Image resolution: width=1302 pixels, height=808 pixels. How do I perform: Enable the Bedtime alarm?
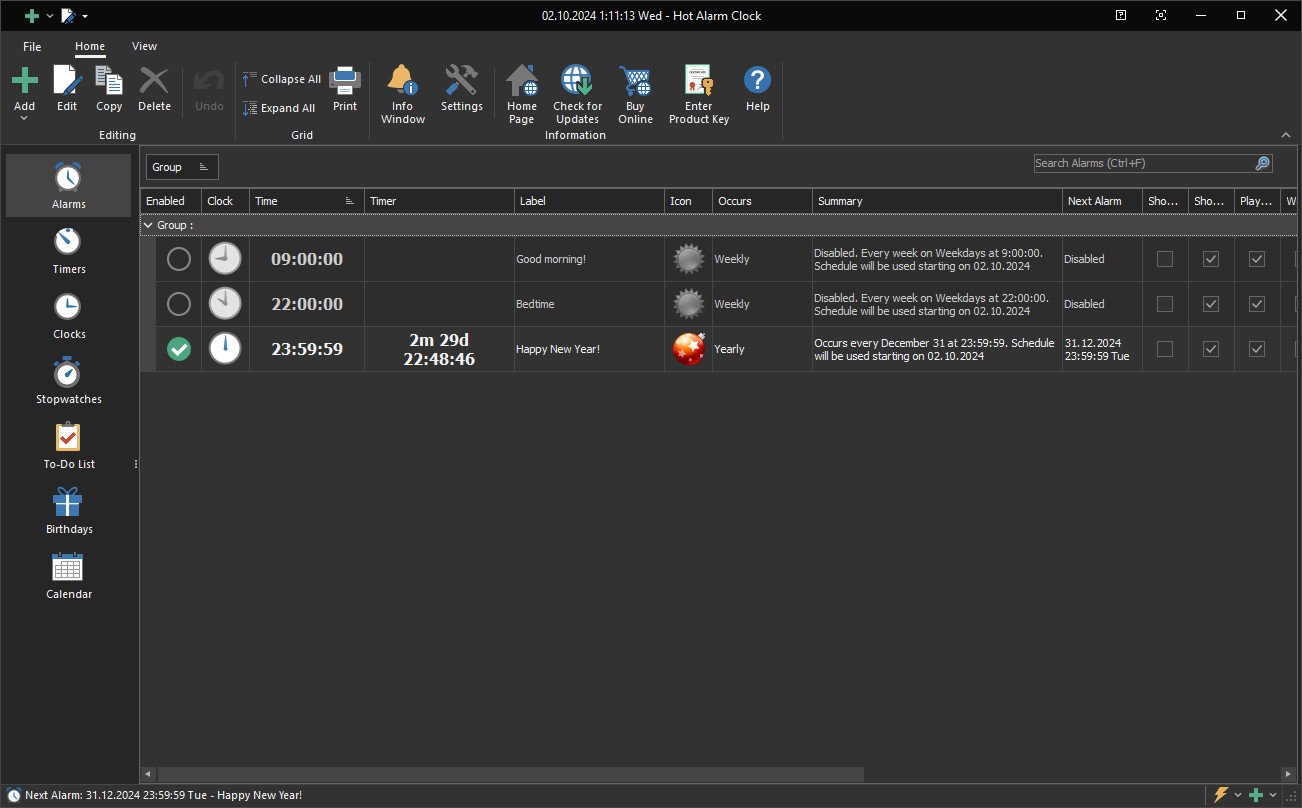pos(178,304)
